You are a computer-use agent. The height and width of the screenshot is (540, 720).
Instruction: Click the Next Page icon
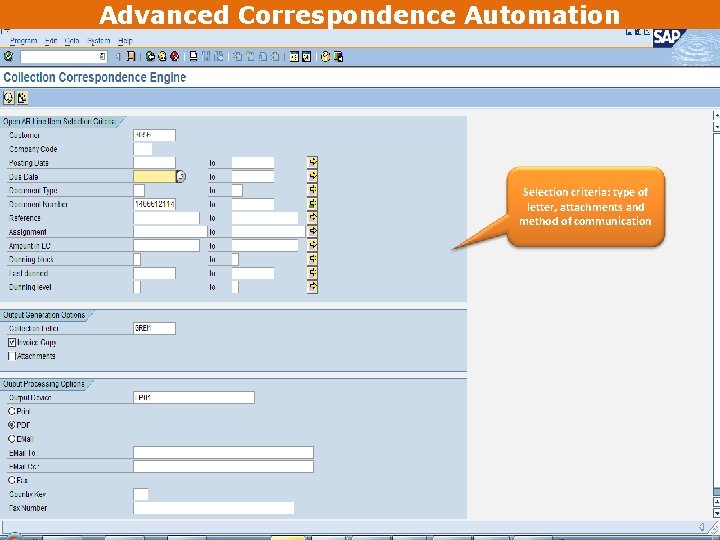(x=262, y=56)
